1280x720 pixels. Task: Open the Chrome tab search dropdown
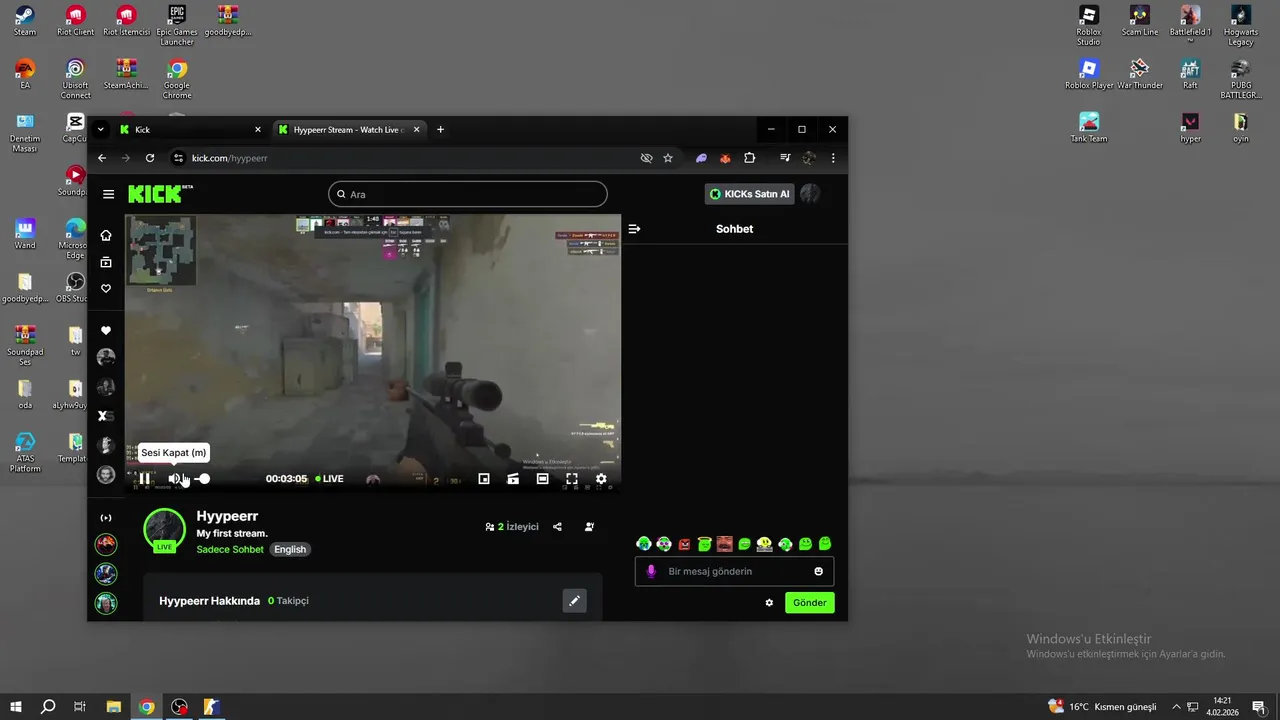tap(100, 129)
